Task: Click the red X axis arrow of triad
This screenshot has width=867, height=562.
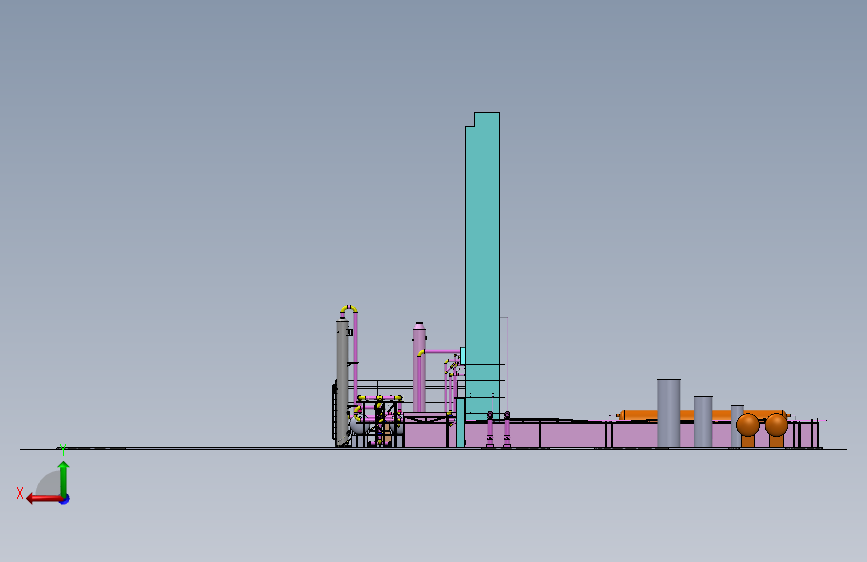Action: 44,499
